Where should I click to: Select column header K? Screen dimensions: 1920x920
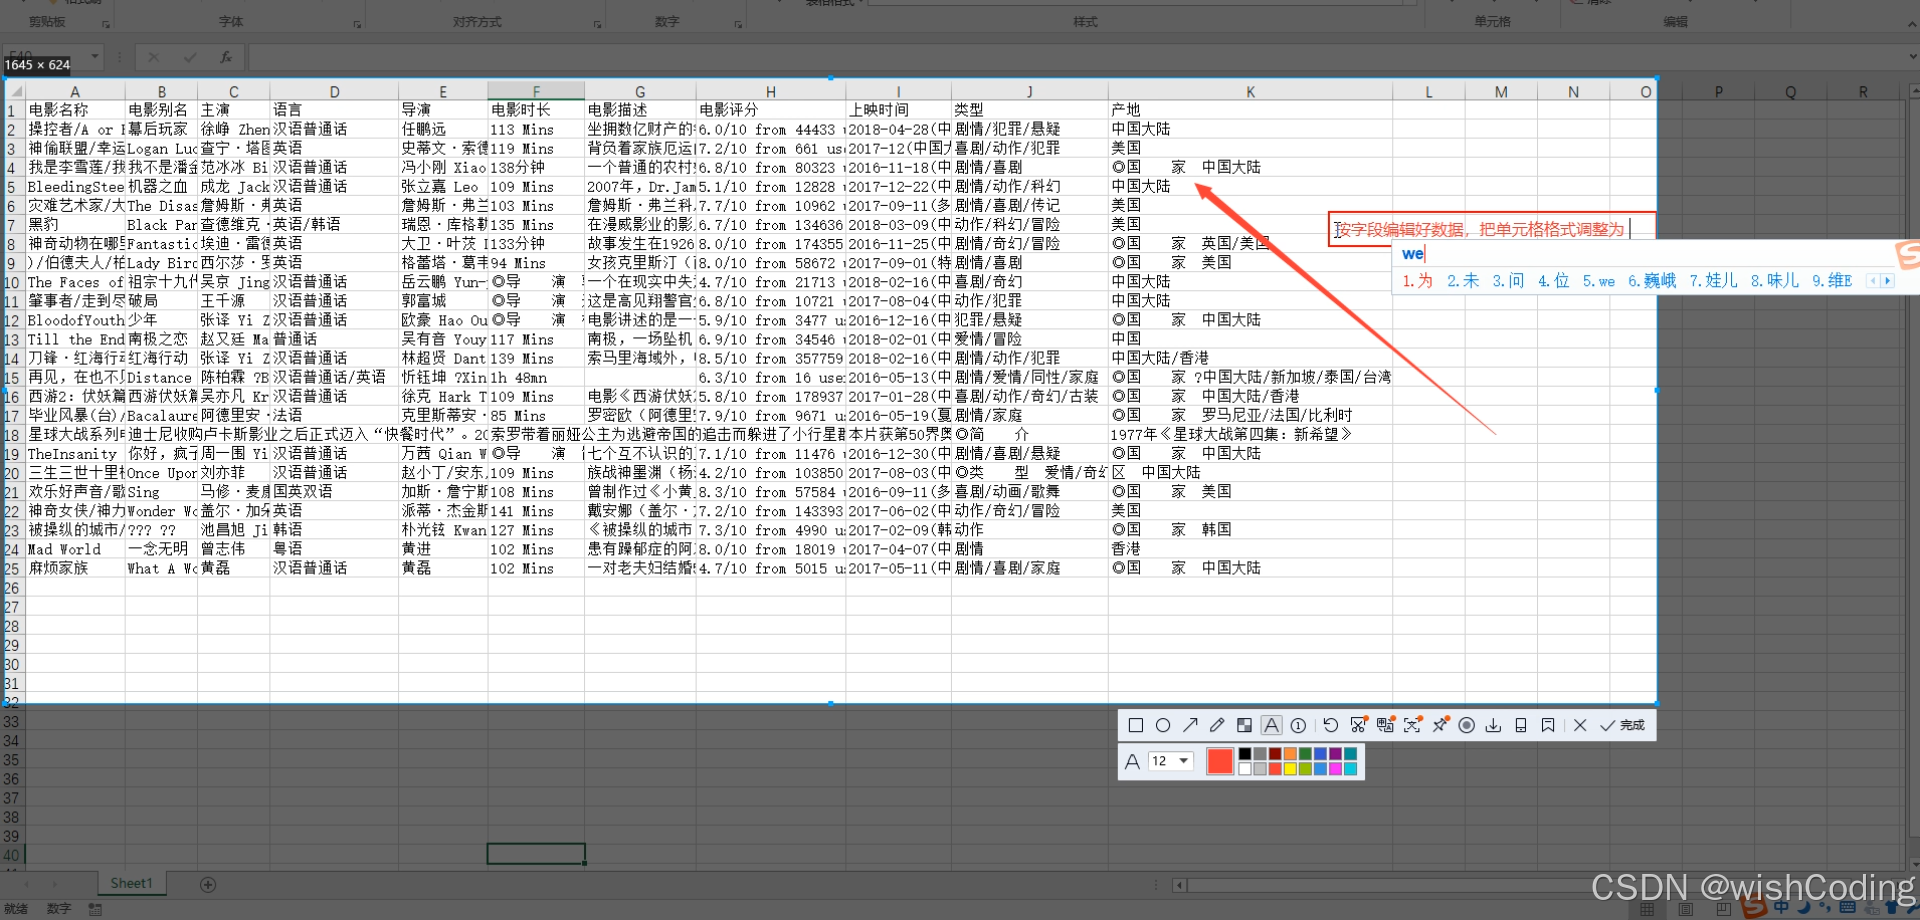pyautogui.click(x=1250, y=91)
